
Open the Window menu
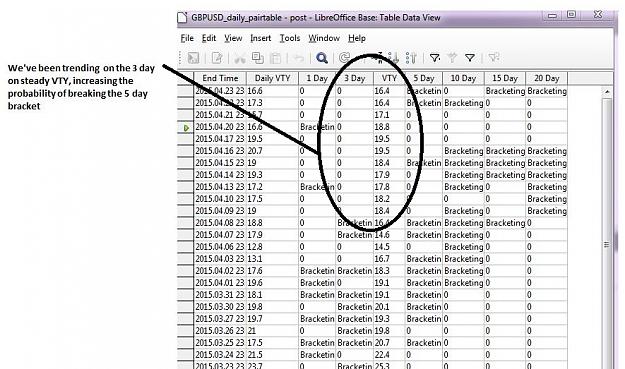[324, 38]
